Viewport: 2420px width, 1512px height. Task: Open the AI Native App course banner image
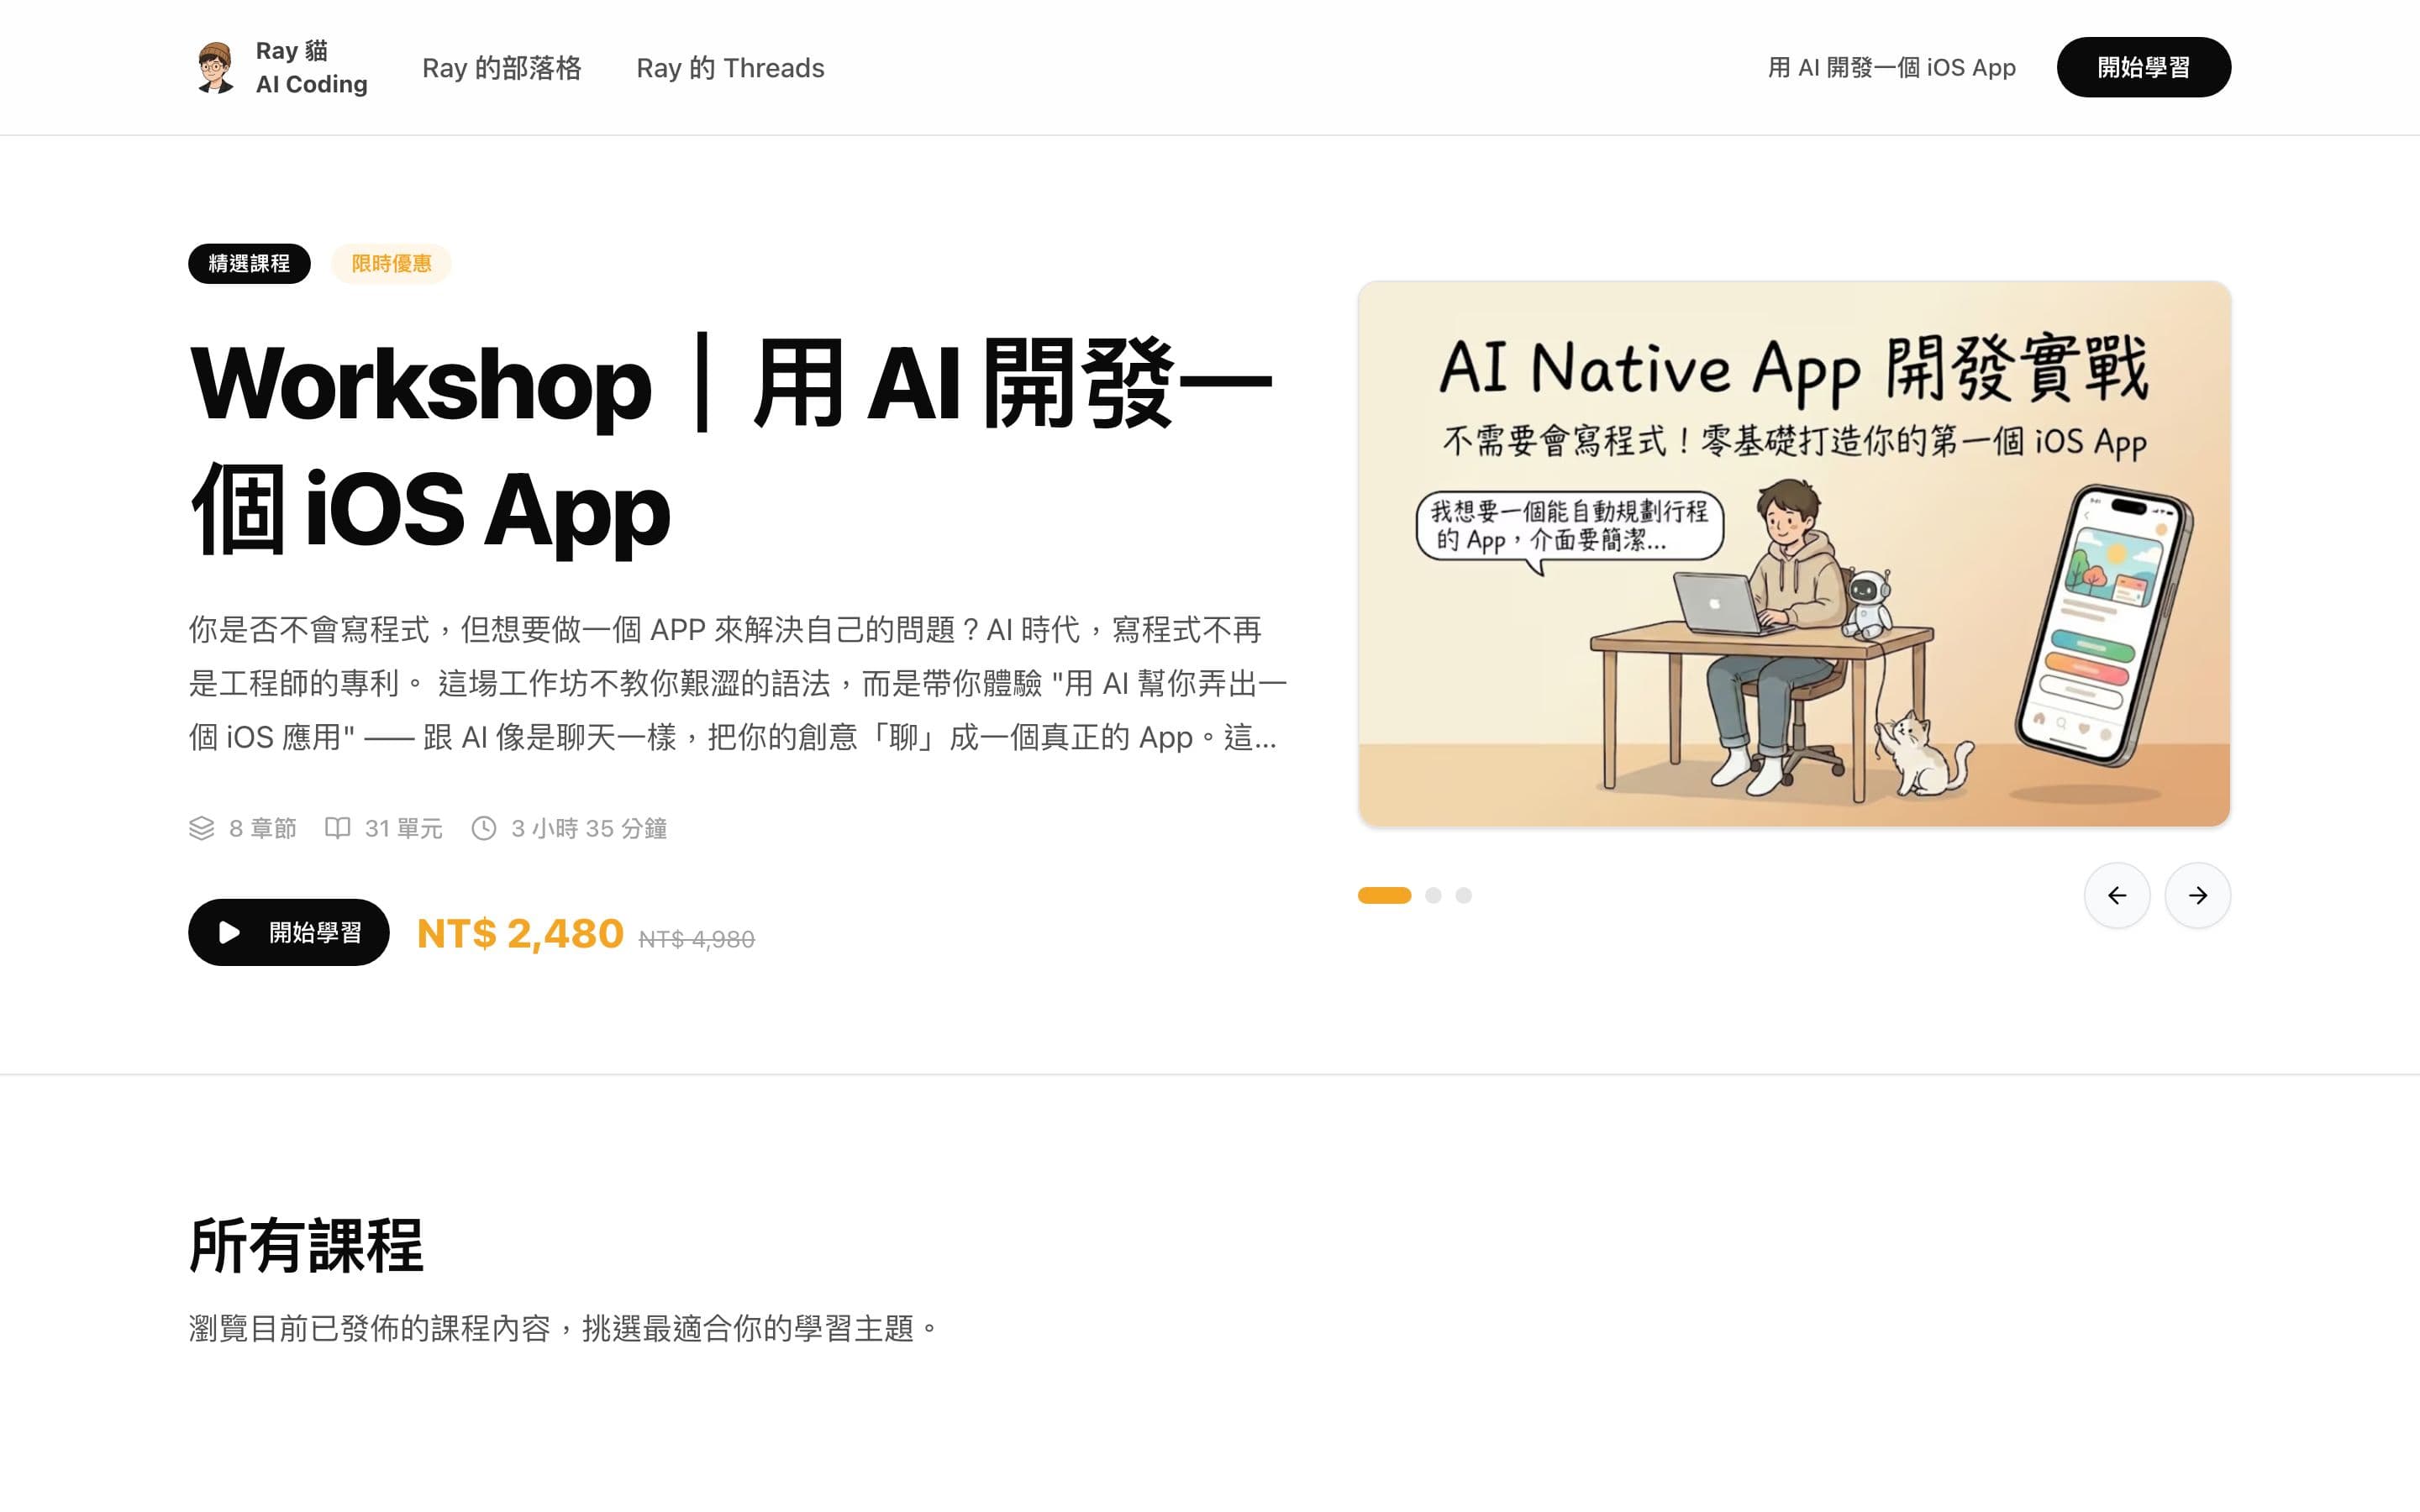(1794, 554)
